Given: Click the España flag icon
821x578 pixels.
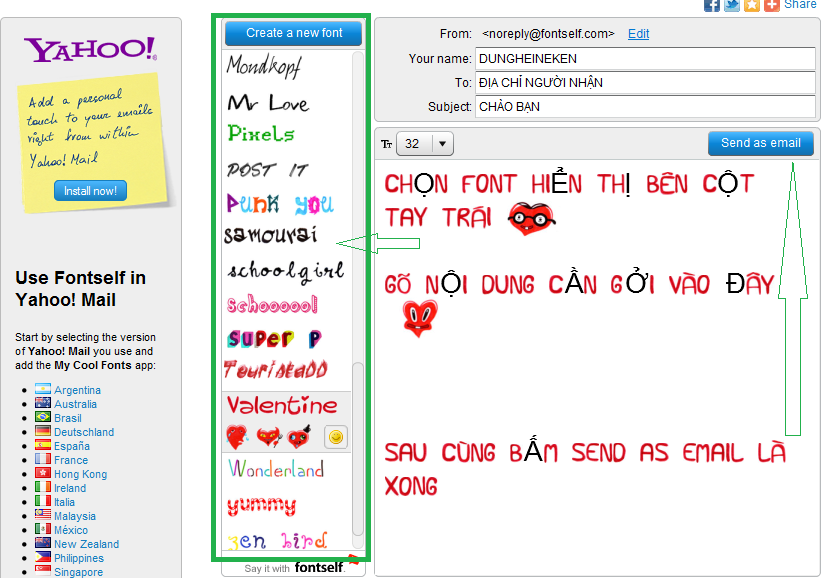Looking at the screenshot, I should 43,445.
